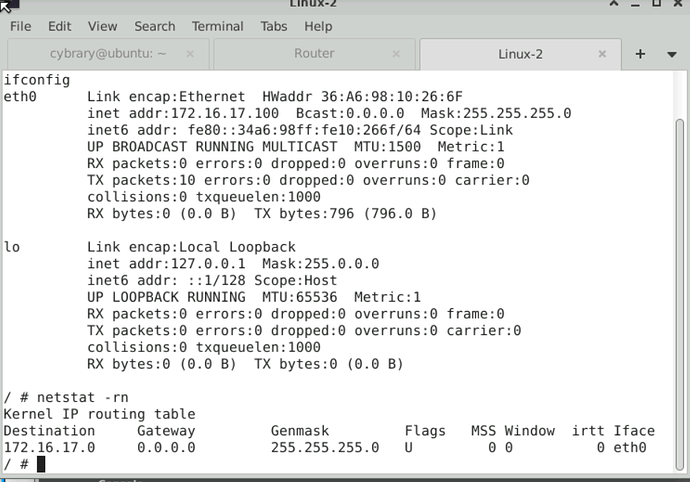Click the terminal prompt cursor
This screenshot has width=690, height=482.
[x=41, y=464]
